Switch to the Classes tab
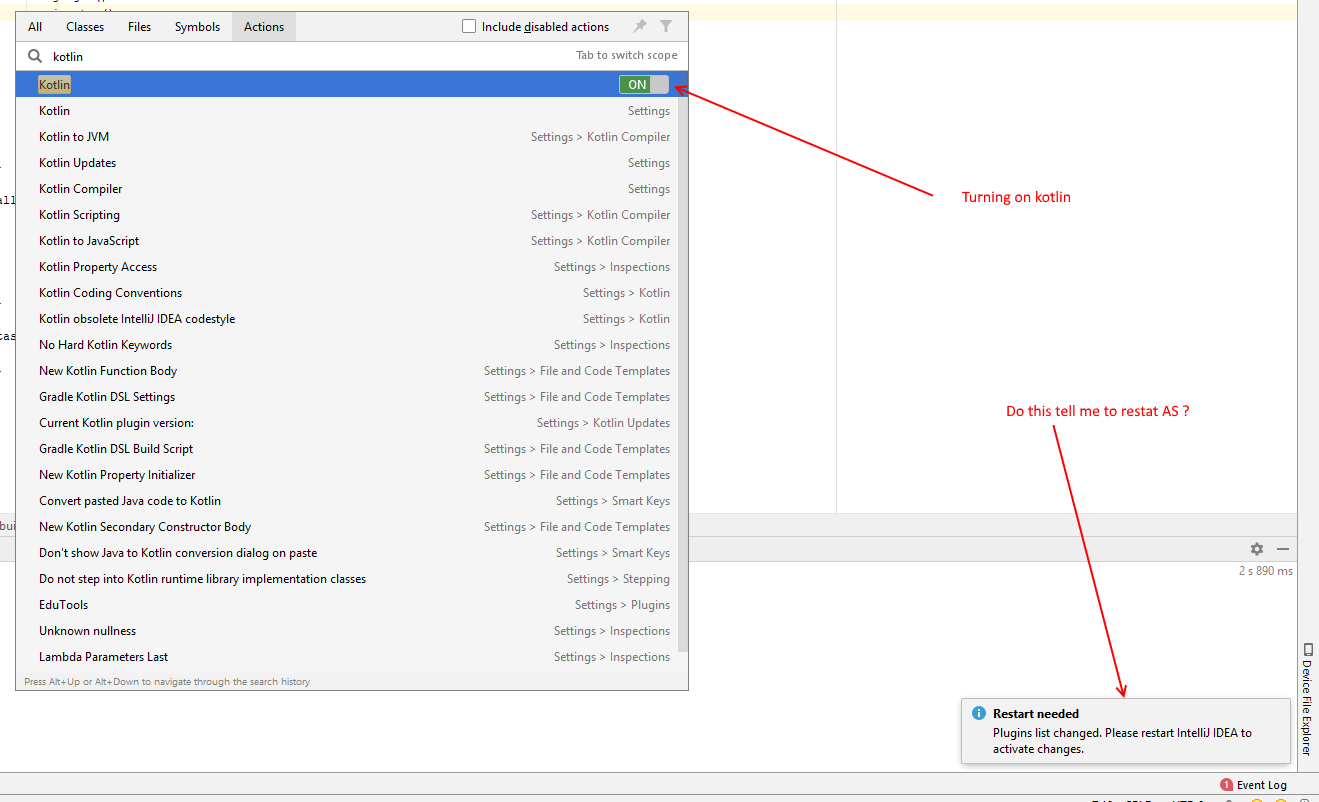Viewport: 1319px width, 802px height. [x=85, y=27]
